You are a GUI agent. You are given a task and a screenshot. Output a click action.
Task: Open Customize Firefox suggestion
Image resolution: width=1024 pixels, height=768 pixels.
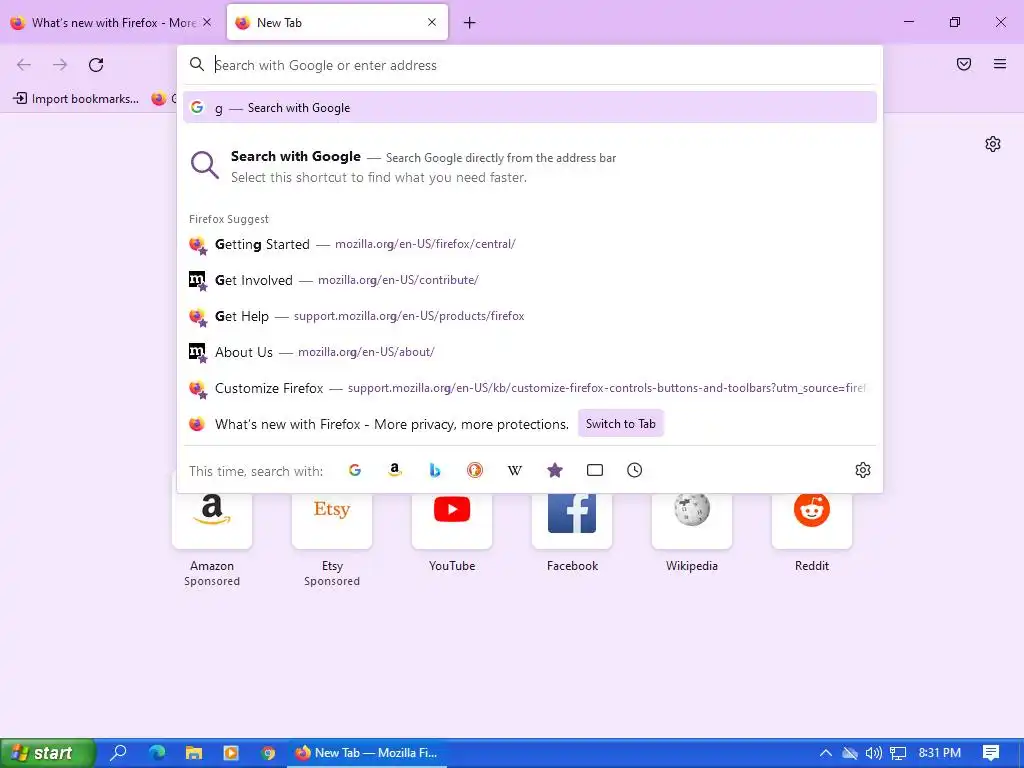(x=530, y=388)
